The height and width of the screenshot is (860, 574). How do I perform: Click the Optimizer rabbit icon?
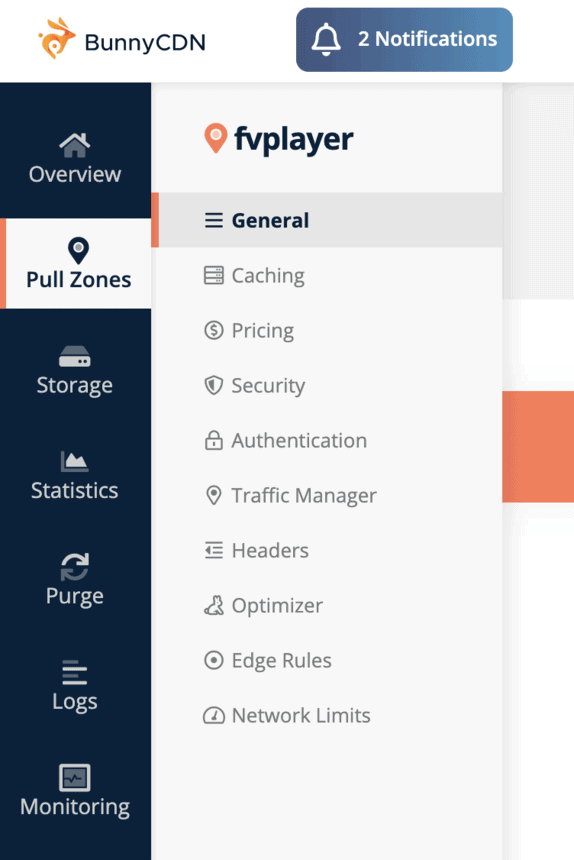(x=214, y=606)
